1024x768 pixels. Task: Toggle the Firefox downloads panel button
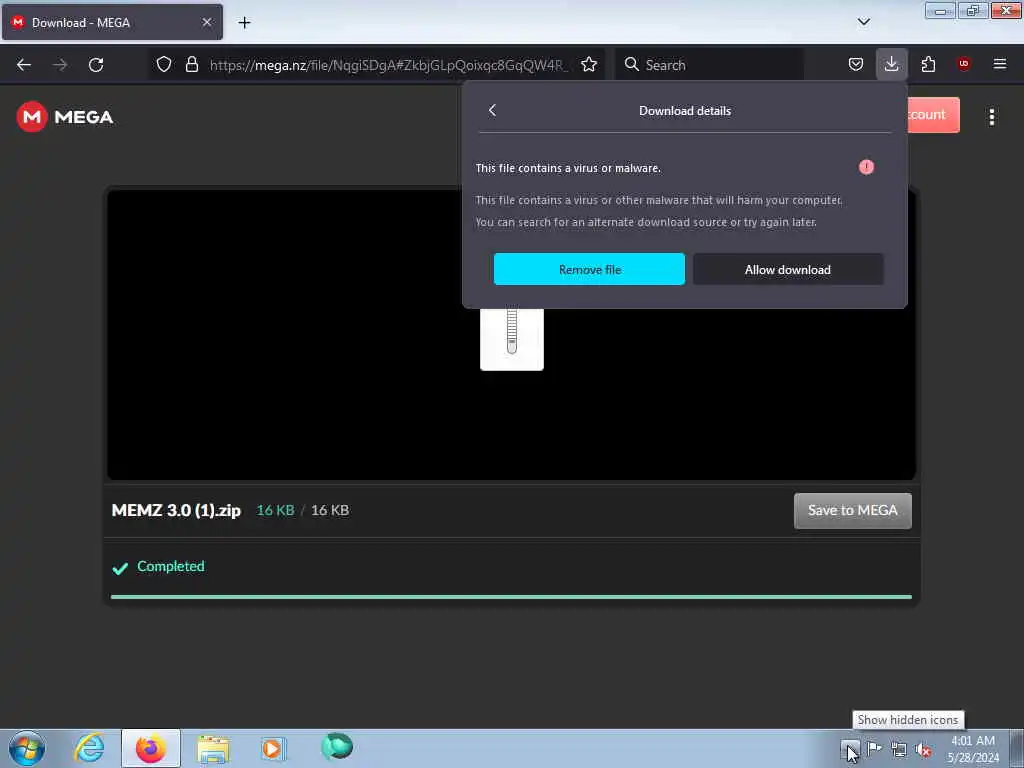point(891,64)
